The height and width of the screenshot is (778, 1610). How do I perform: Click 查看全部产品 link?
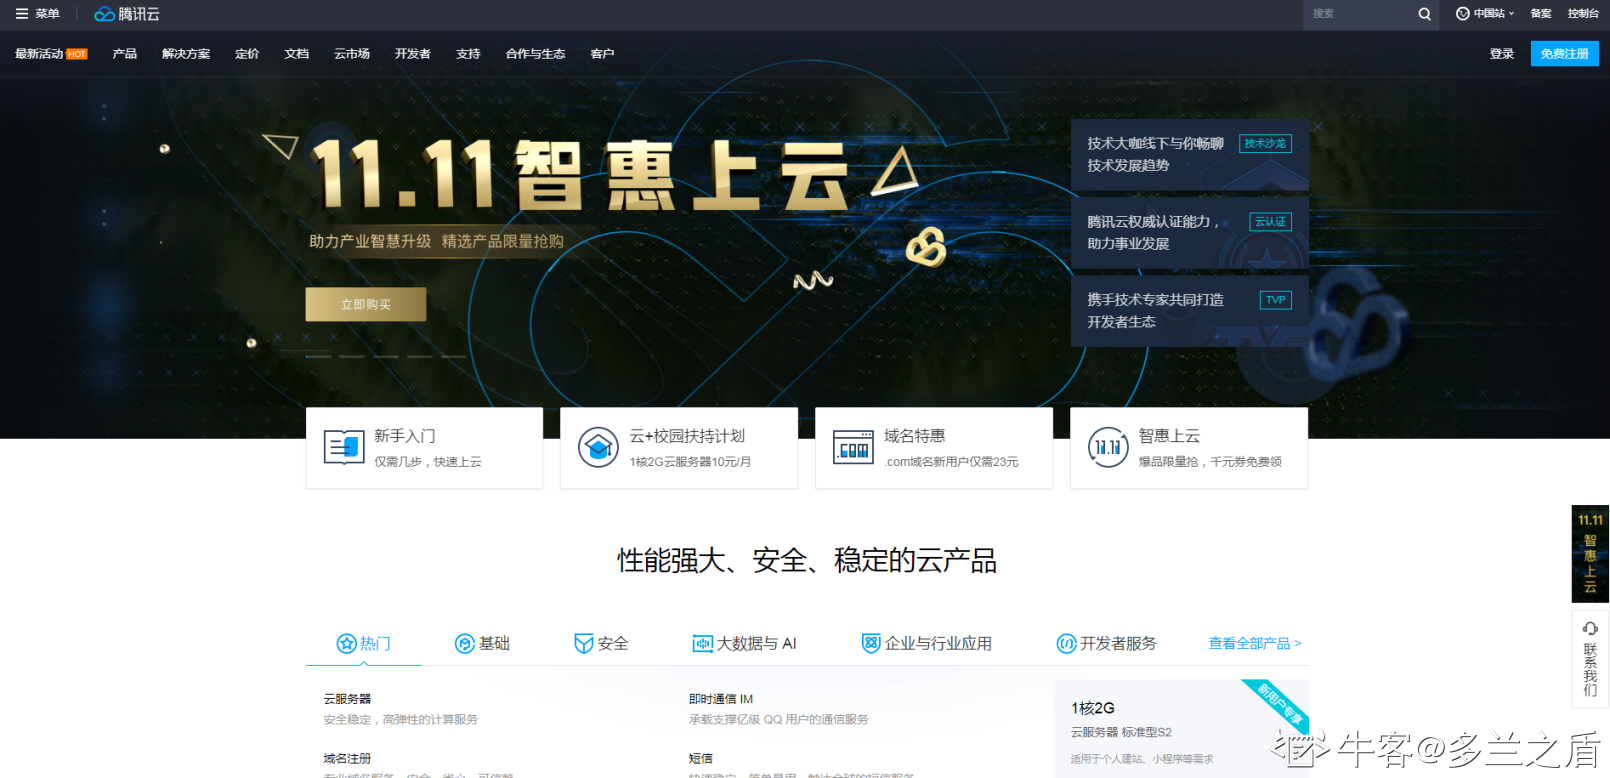click(x=1255, y=643)
